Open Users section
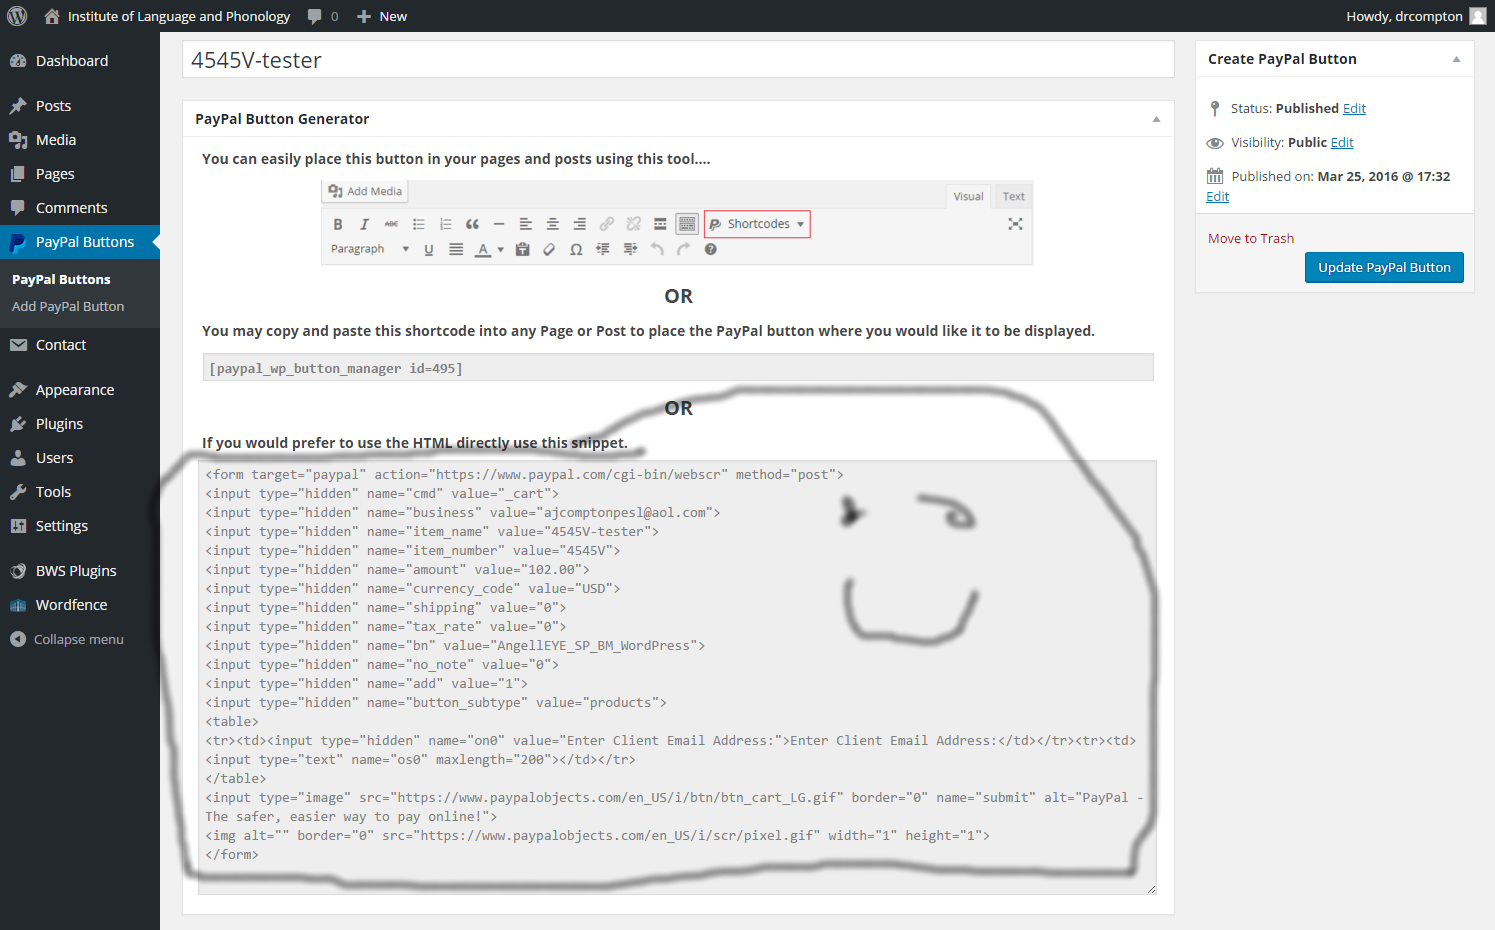1495x930 pixels. click(x=54, y=458)
